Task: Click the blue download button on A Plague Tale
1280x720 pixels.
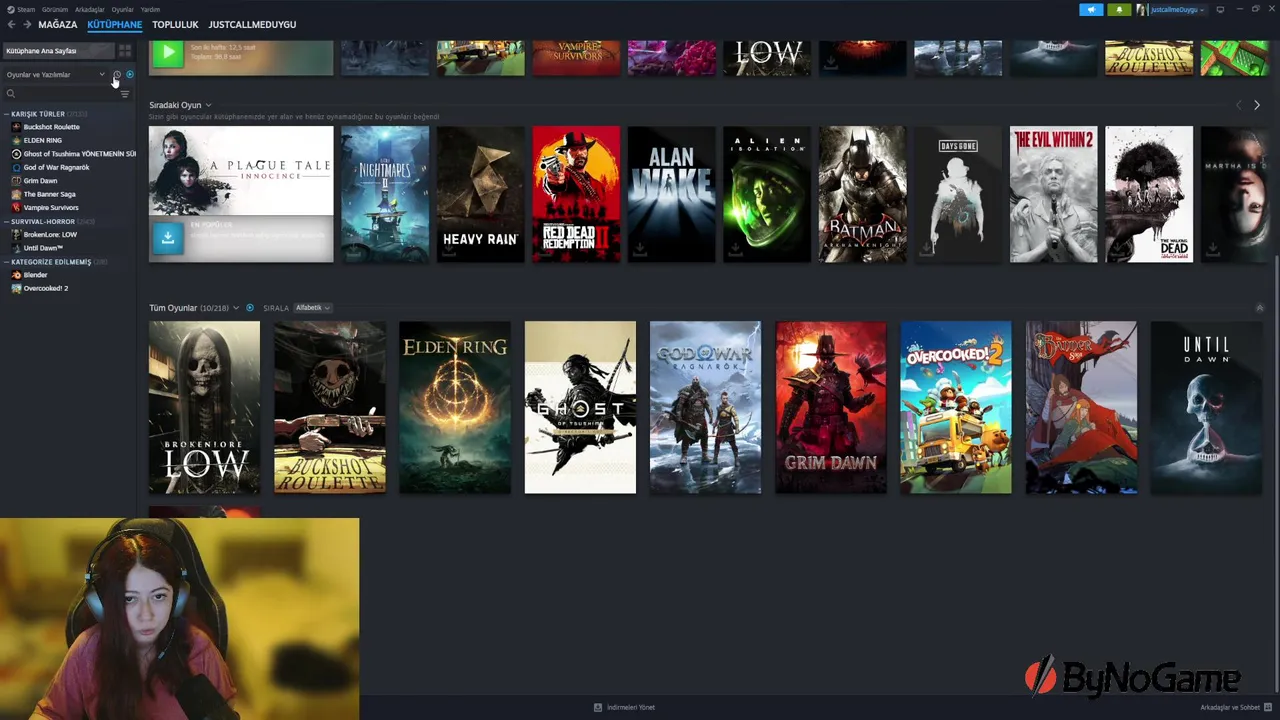Action: (x=168, y=238)
